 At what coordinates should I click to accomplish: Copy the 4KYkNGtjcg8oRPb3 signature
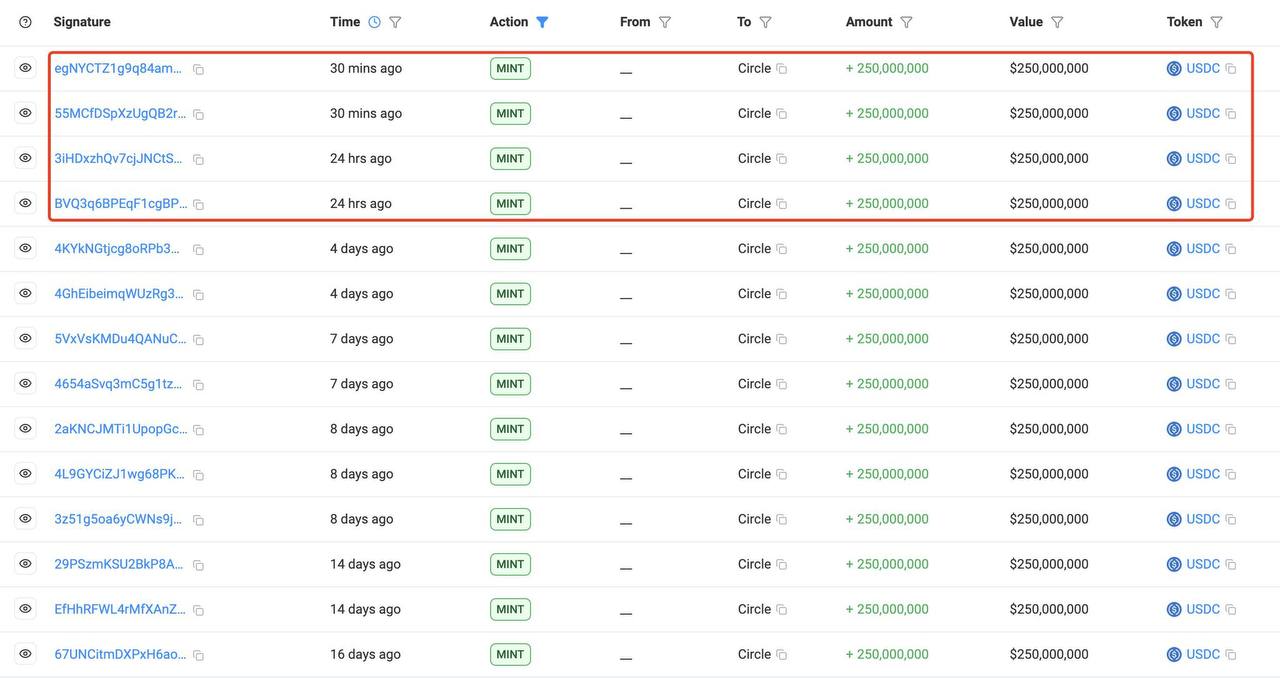click(x=198, y=249)
